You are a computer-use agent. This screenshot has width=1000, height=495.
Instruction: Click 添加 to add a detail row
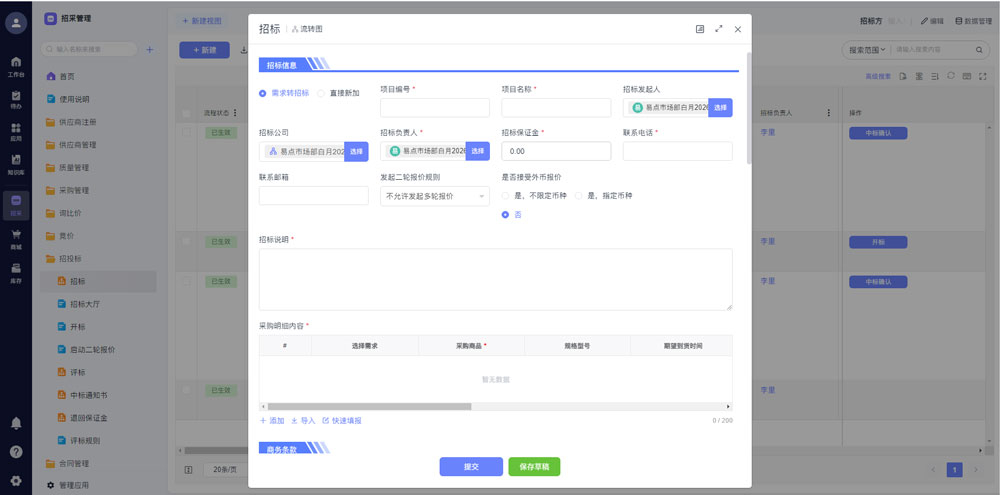coord(271,420)
